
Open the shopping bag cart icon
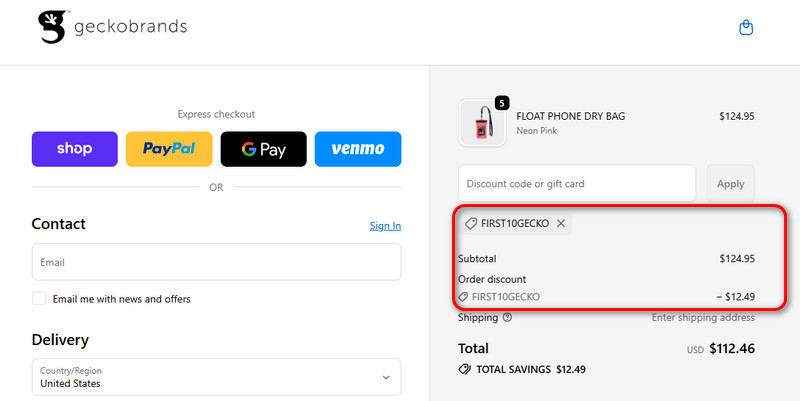tap(746, 28)
